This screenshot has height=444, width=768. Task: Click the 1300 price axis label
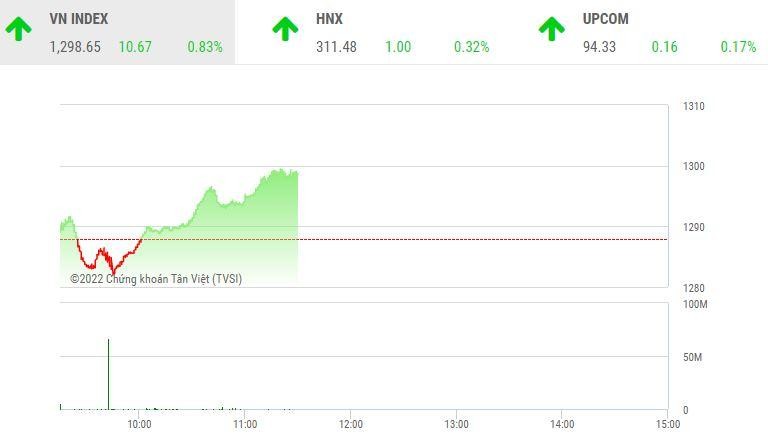tap(693, 167)
